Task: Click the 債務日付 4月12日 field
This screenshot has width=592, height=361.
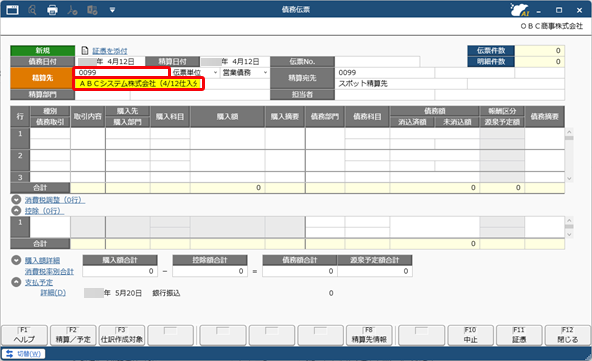Action: (111, 62)
